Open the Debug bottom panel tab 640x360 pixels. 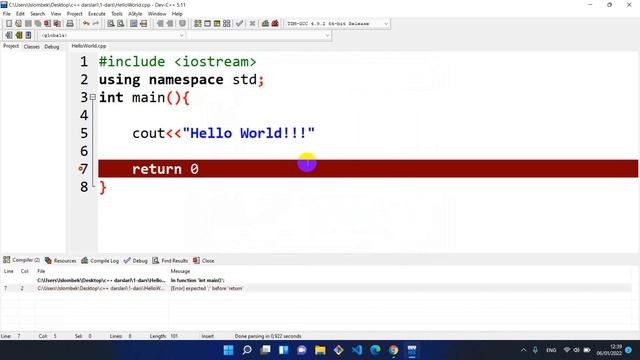coord(136,260)
